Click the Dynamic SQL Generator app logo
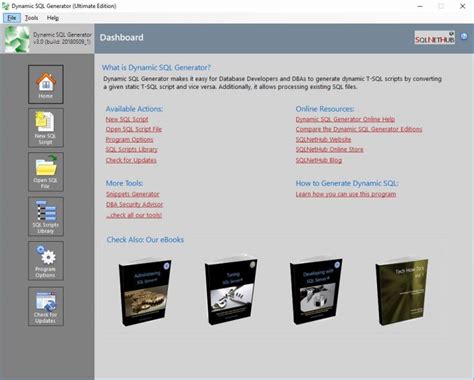 [16, 39]
